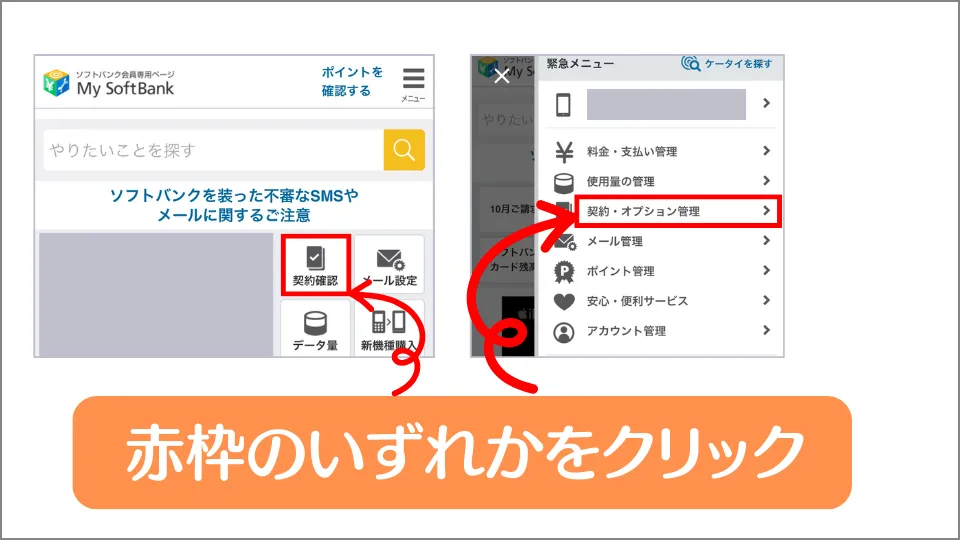
Task: Click the ケータイを探す link
Action: click(738, 64)
